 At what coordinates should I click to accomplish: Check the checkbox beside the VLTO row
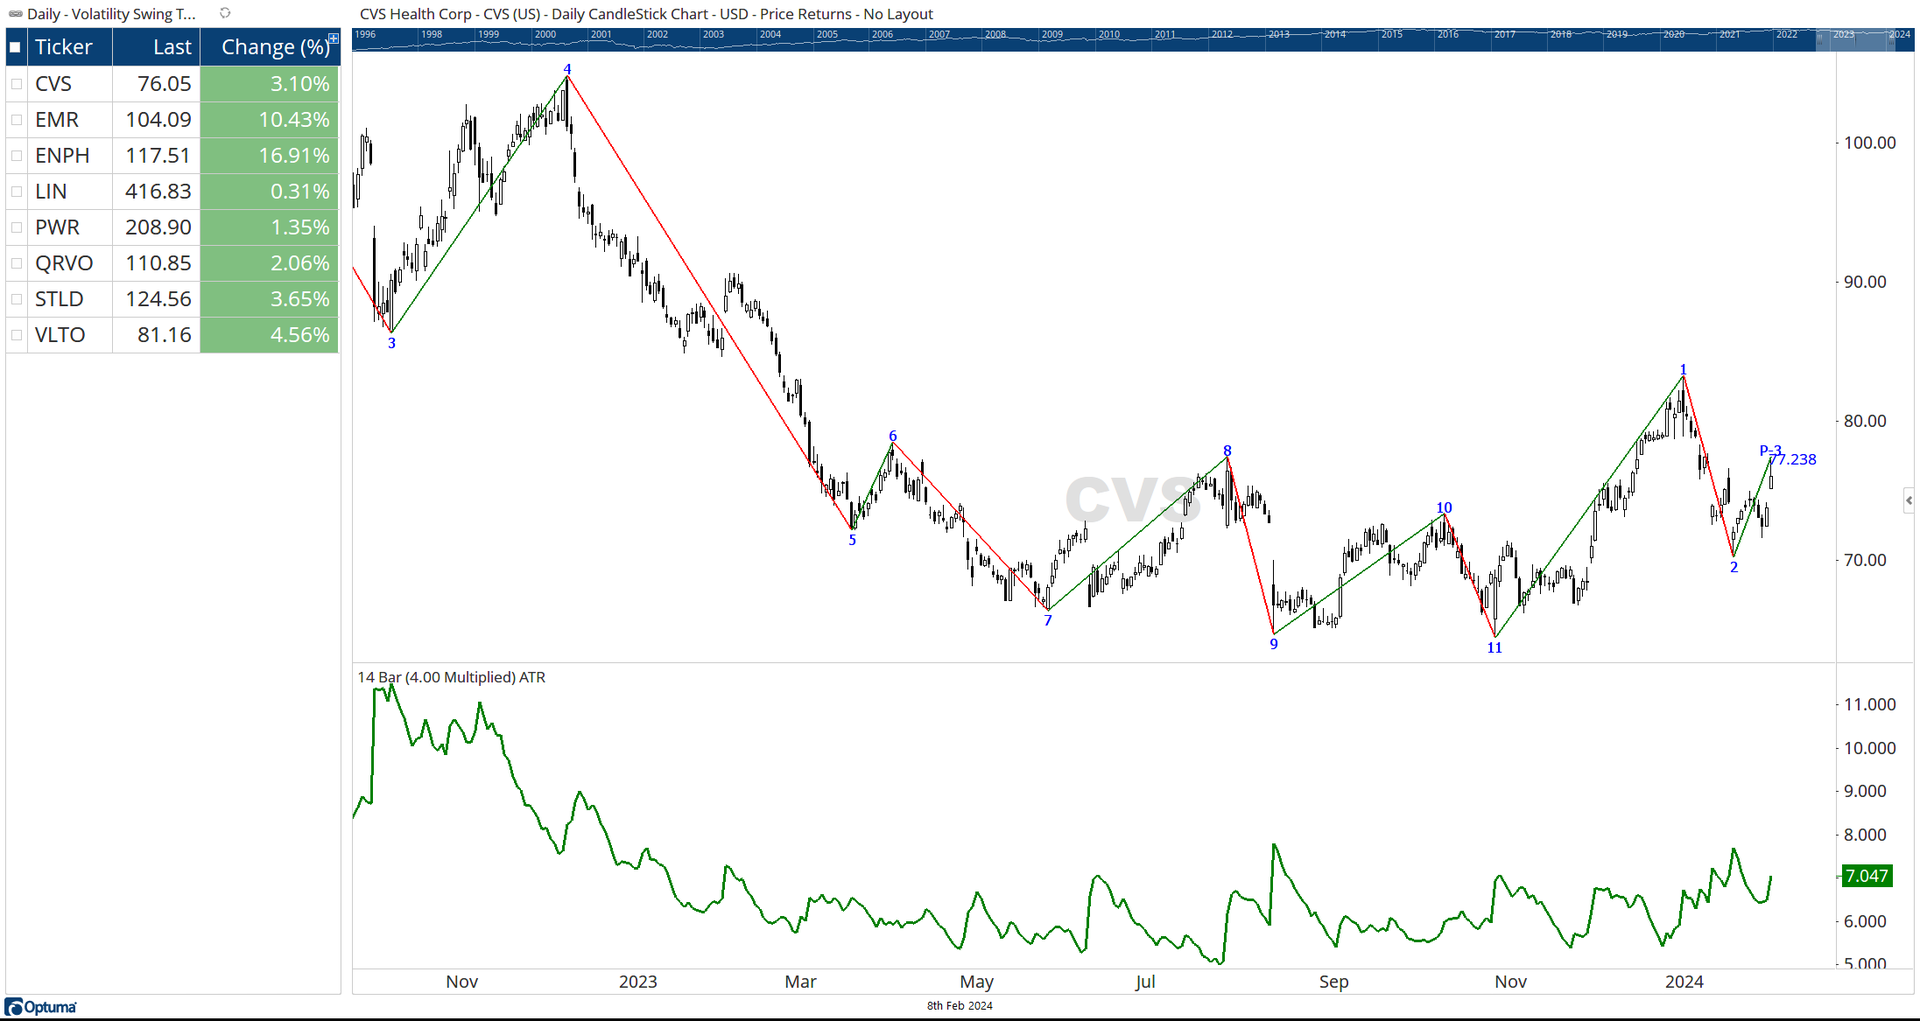15,335
